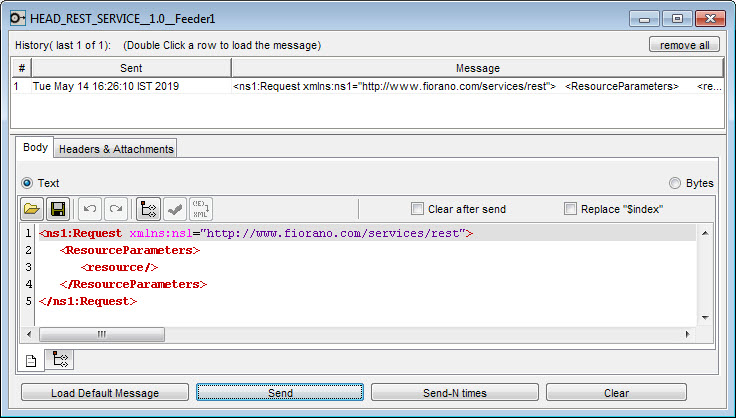736x418 pixels.
Task: Enable the Replace "$index" checkbox
Action: pos(570,209)
